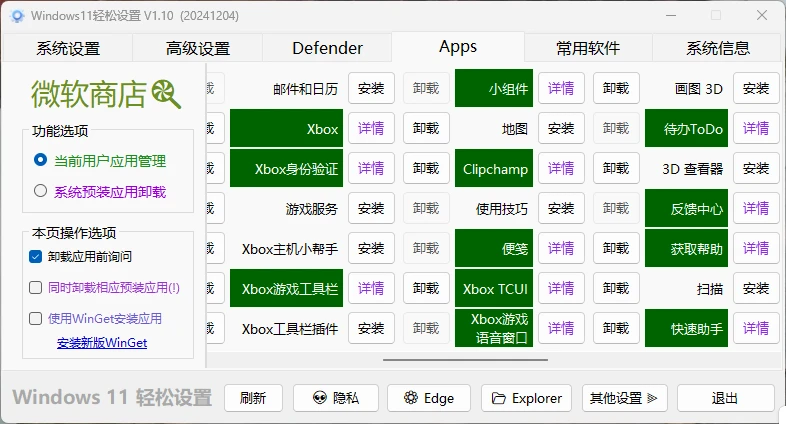Open details for 待办ToDo
This screenshot has width=786, height=424.
coord(756,128)
